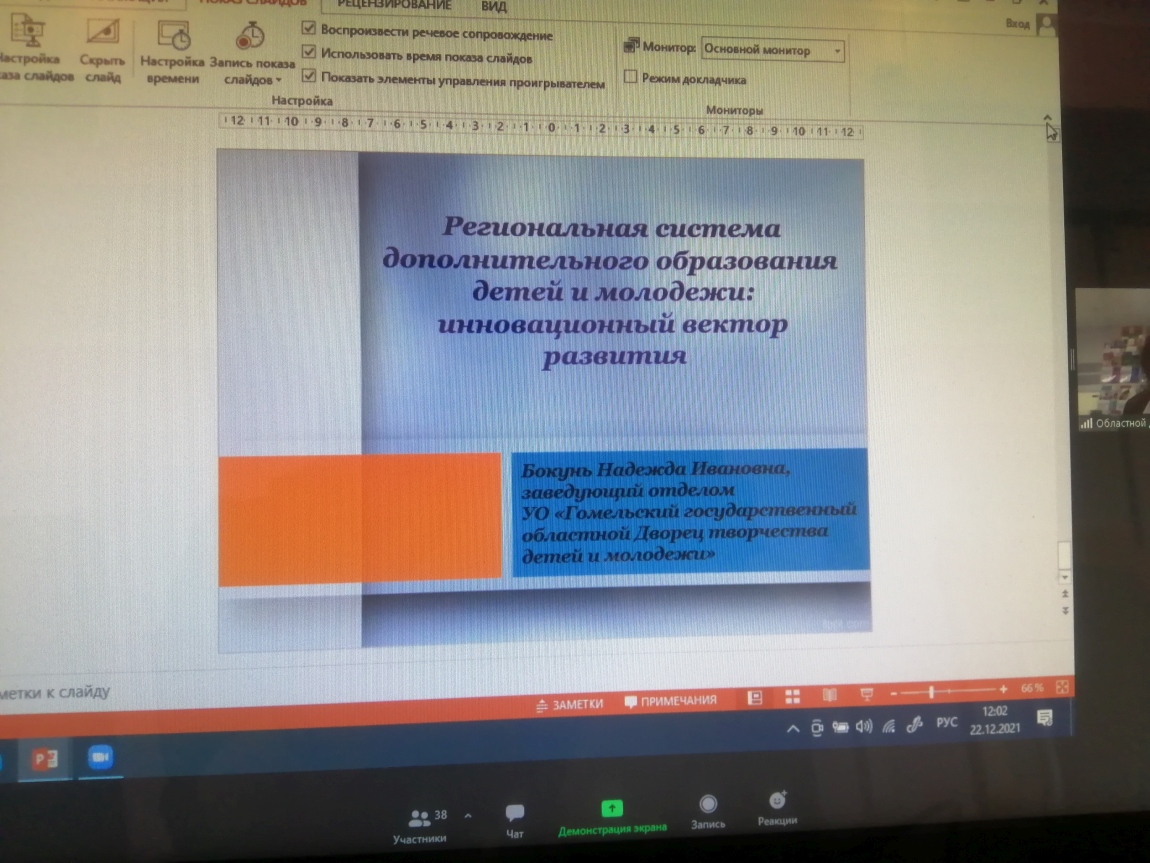The image size is (1150, 863).
Task: Expand Запись показа слайдов dropdown
Action: coord(278,79)
